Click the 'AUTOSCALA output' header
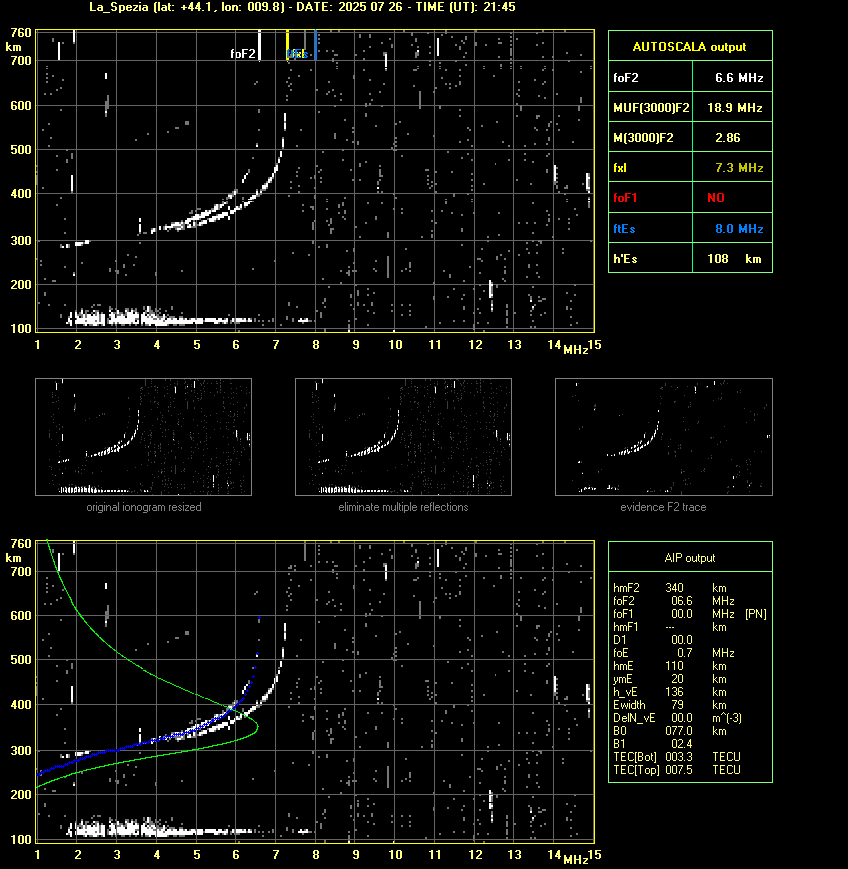Viewport: 848px width, 869px height. (689, 47)
